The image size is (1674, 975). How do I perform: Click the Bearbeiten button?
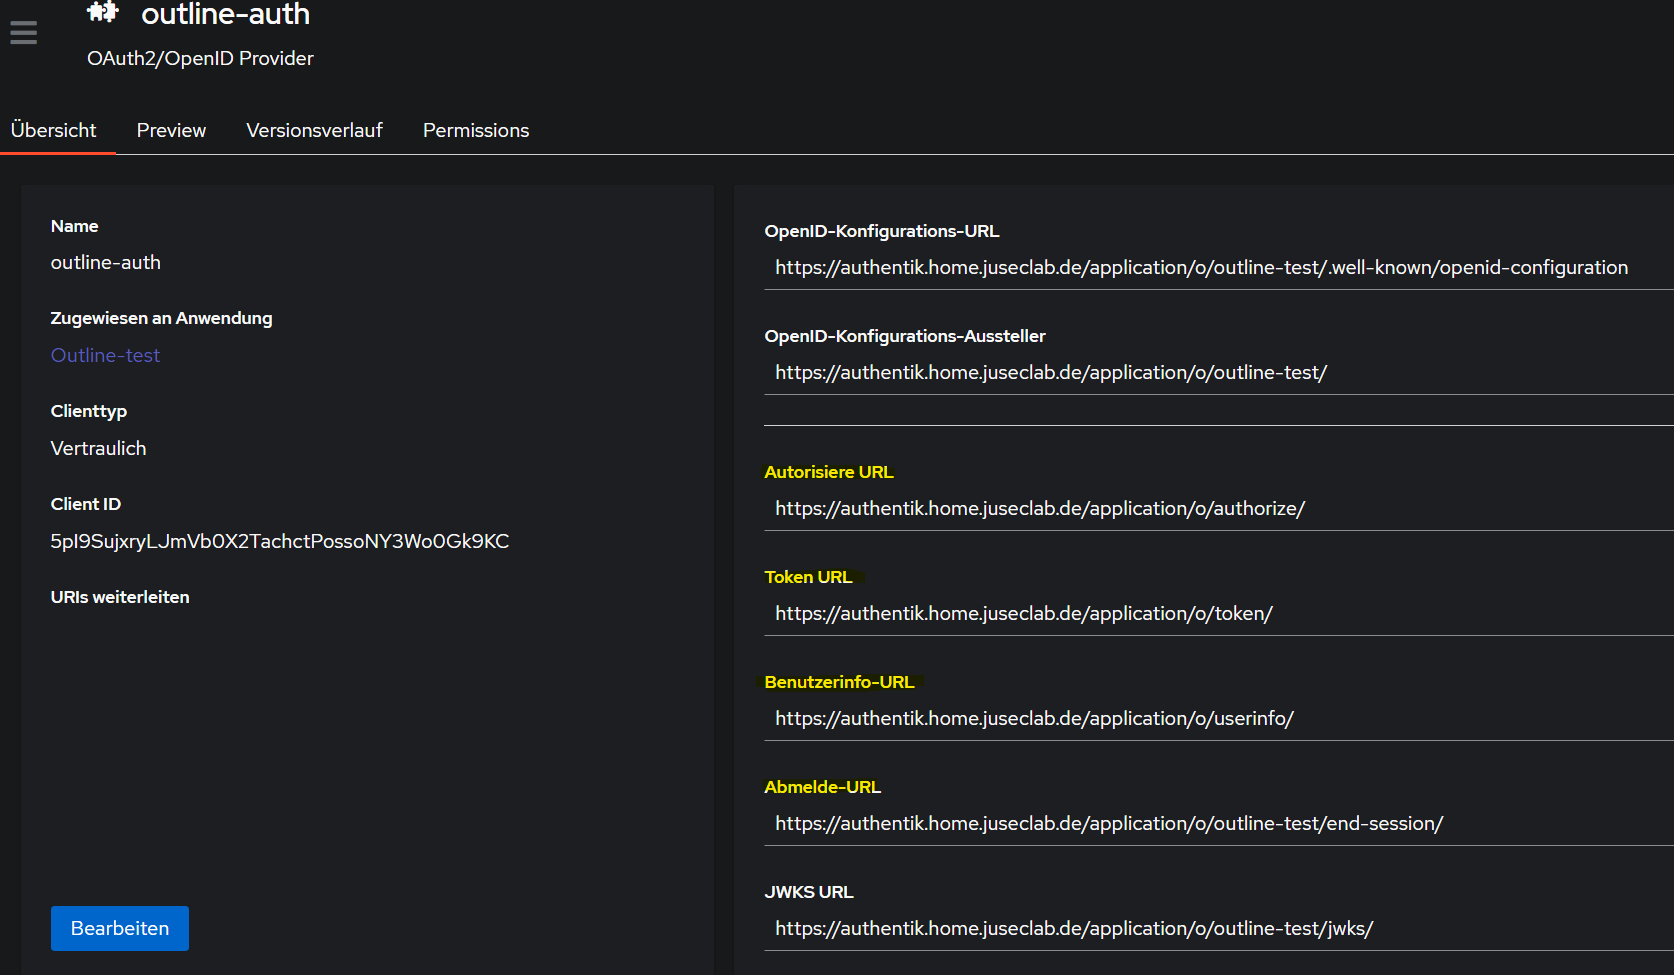pyautogui.click(x=120, y=928)
